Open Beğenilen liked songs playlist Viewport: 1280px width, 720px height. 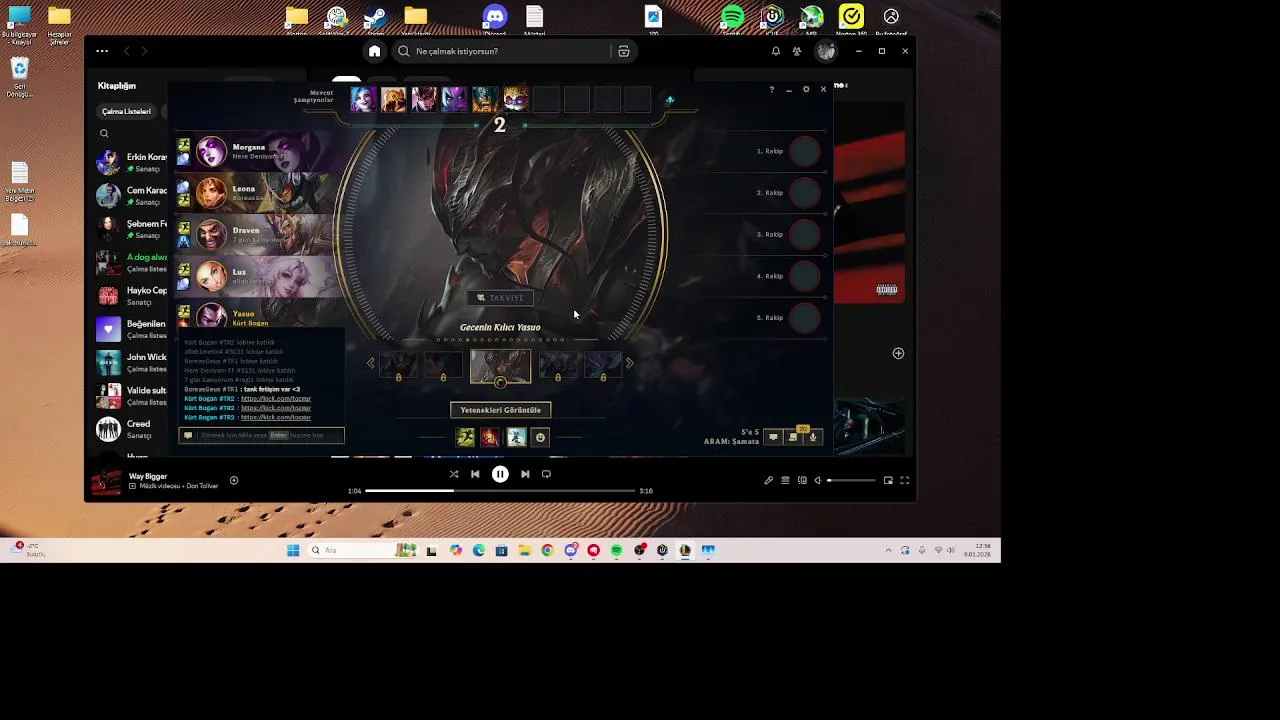pos(132,329)
